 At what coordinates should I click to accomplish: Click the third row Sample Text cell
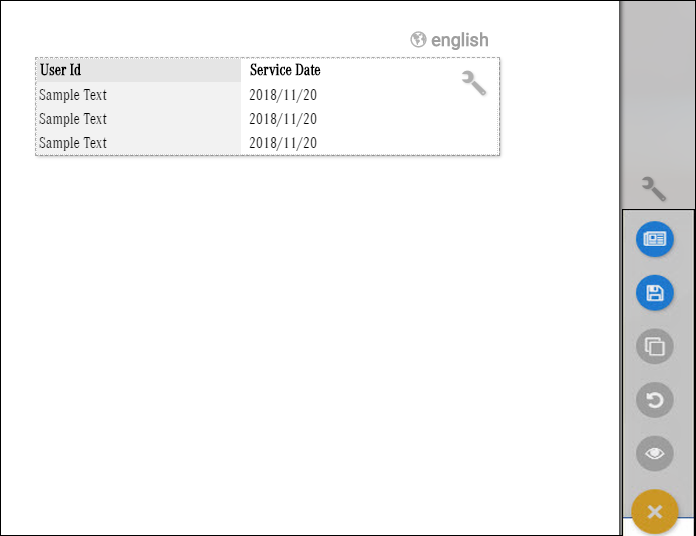[73, 143]
